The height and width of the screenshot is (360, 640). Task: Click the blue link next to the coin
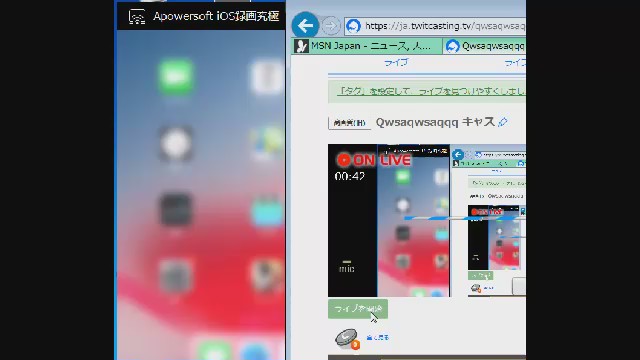click(x=378, y=338)
